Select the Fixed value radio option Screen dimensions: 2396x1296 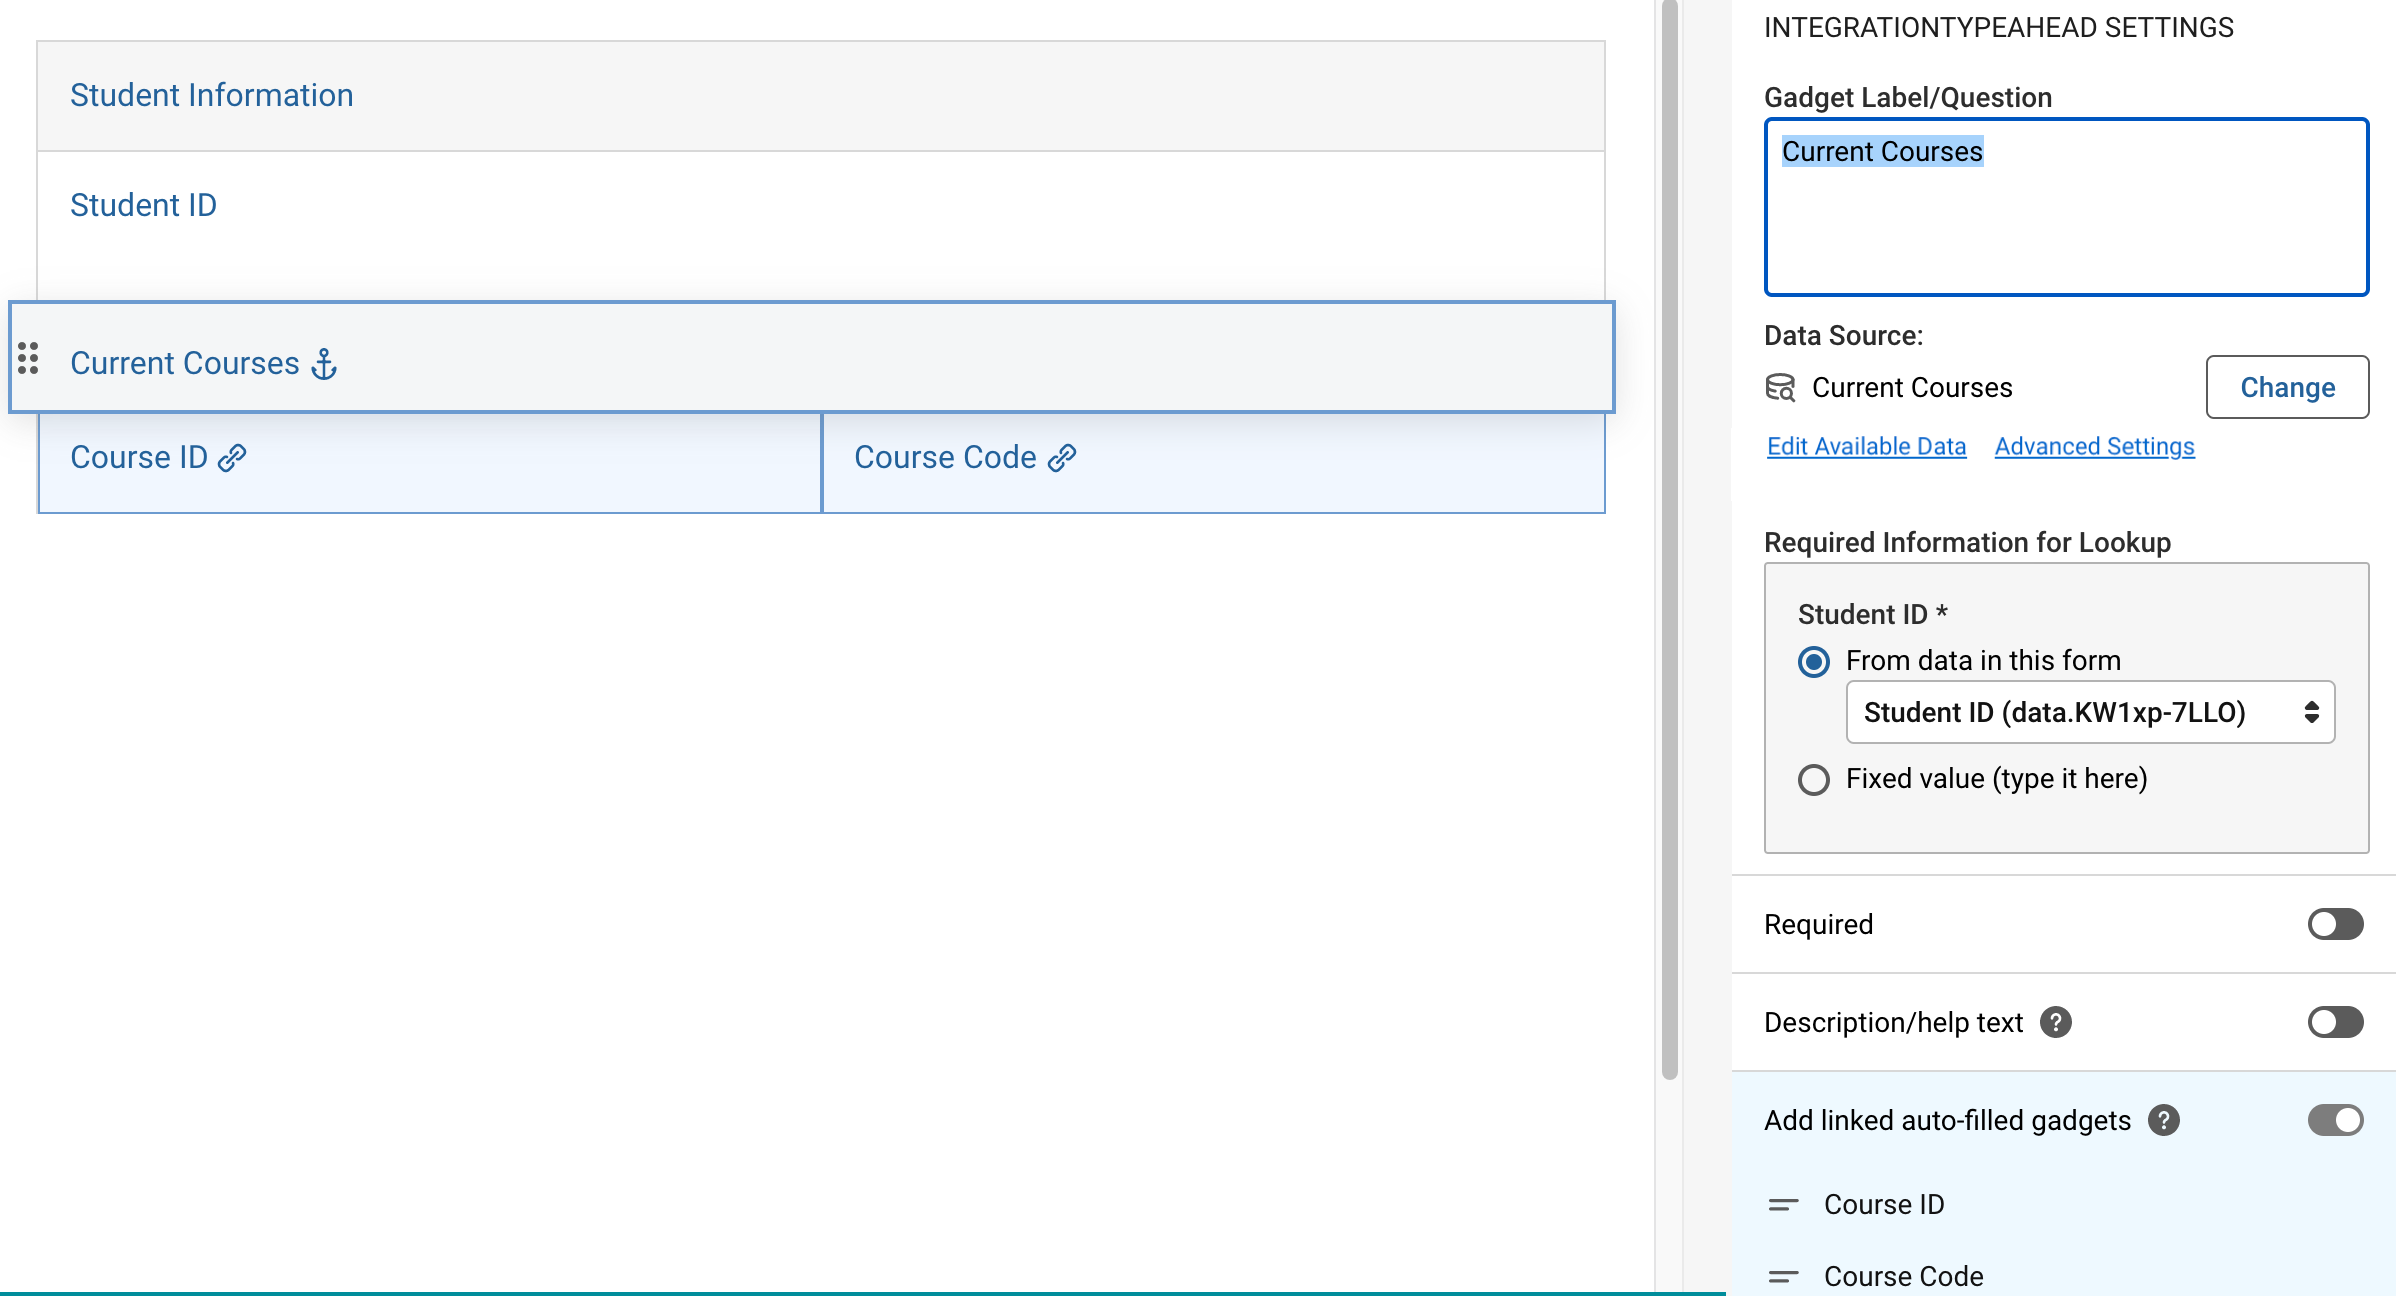coord(1813,780)
